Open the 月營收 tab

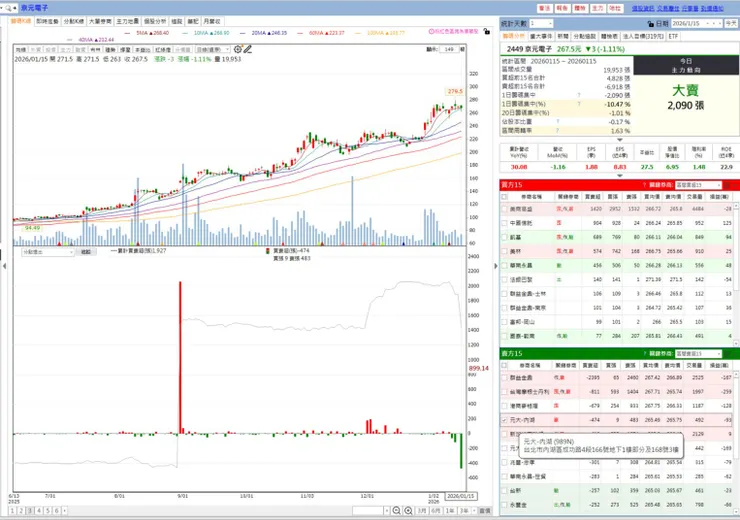[x=212, y=21]
